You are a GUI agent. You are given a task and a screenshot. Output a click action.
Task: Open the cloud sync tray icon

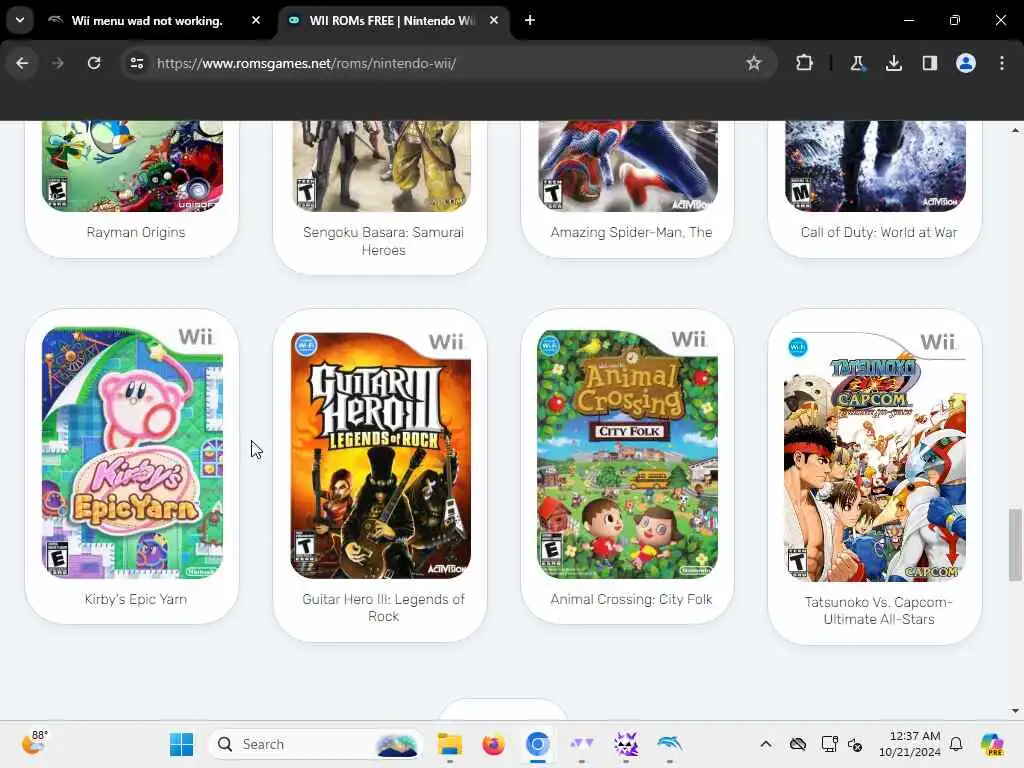798,744
